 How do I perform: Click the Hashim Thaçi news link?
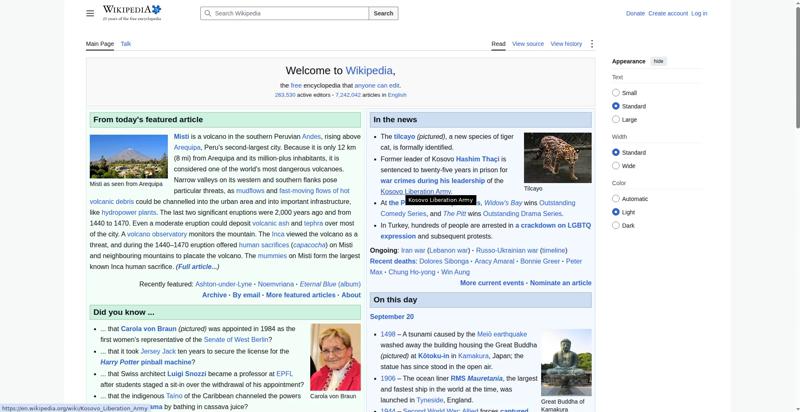coord(477,159)
